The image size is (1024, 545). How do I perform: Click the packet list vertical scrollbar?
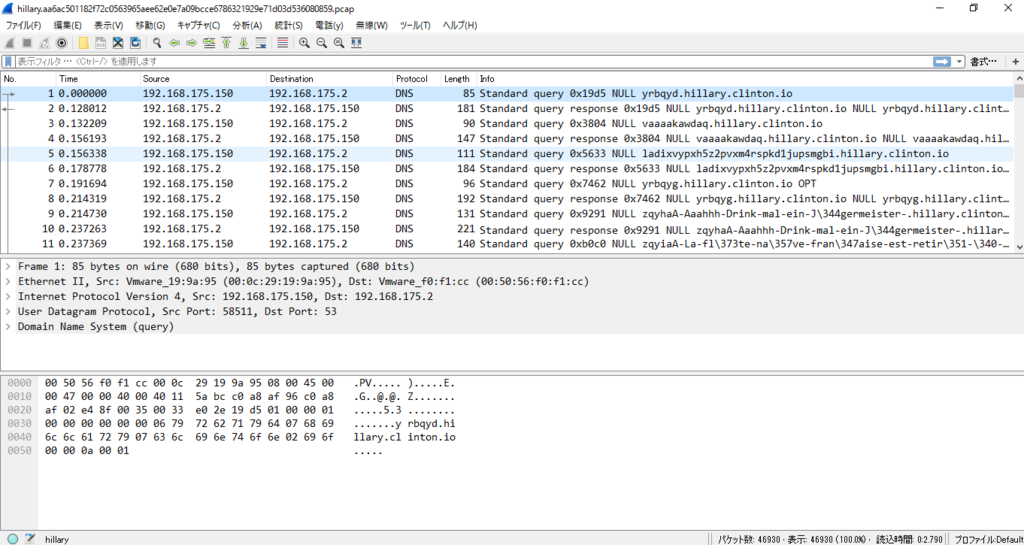click(x=1019, y=162)
